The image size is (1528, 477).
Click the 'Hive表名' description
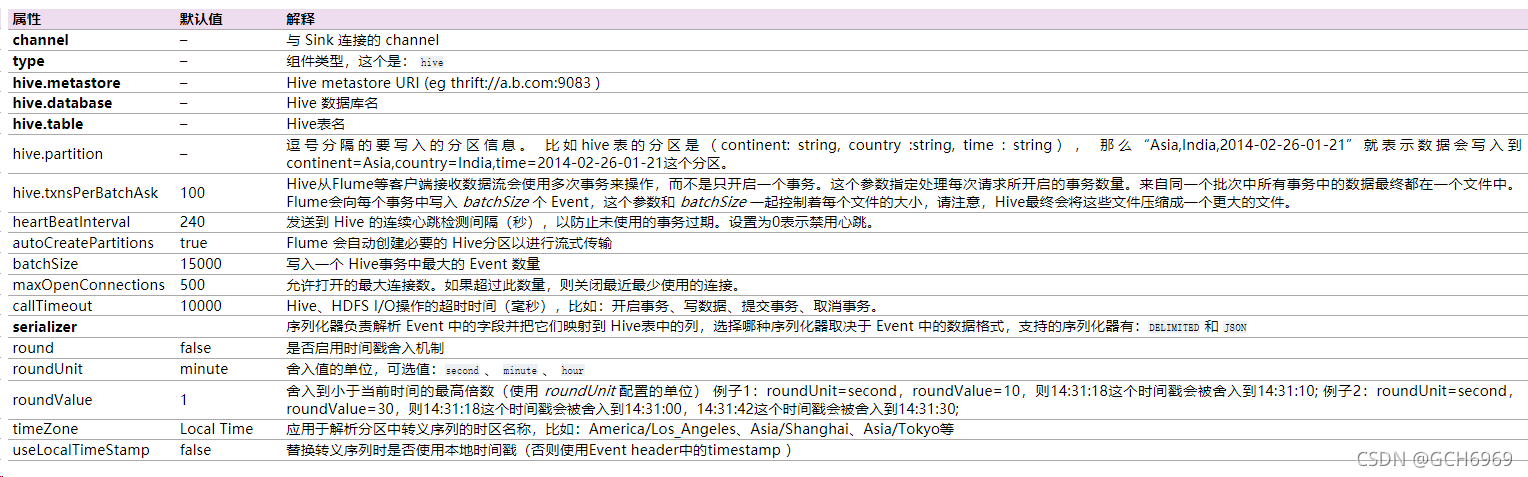point(316,124)
